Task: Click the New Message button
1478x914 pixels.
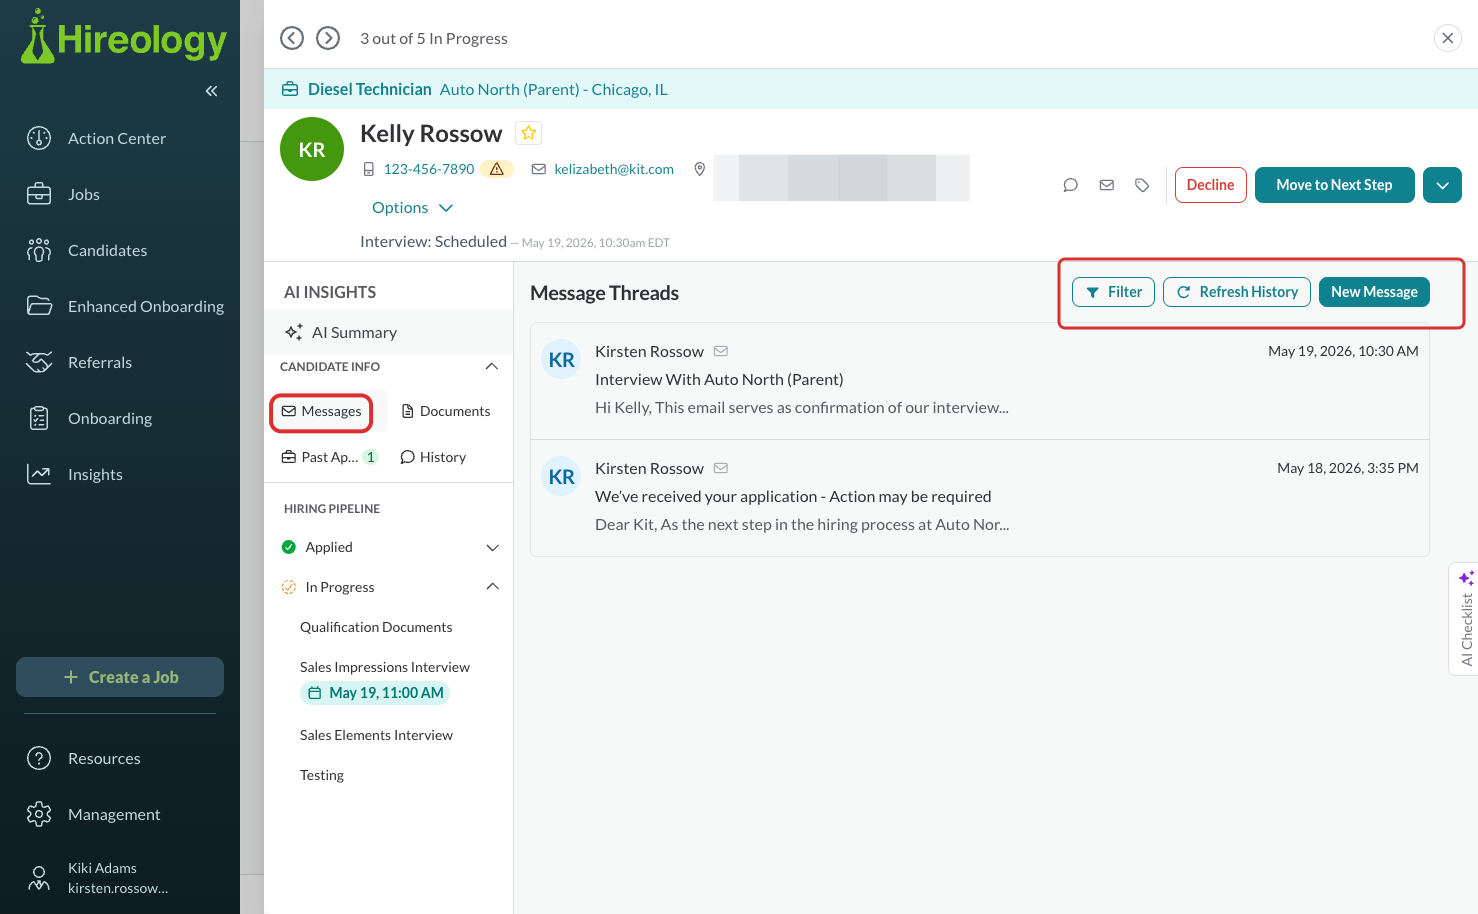Action: tap(1374, 292)
